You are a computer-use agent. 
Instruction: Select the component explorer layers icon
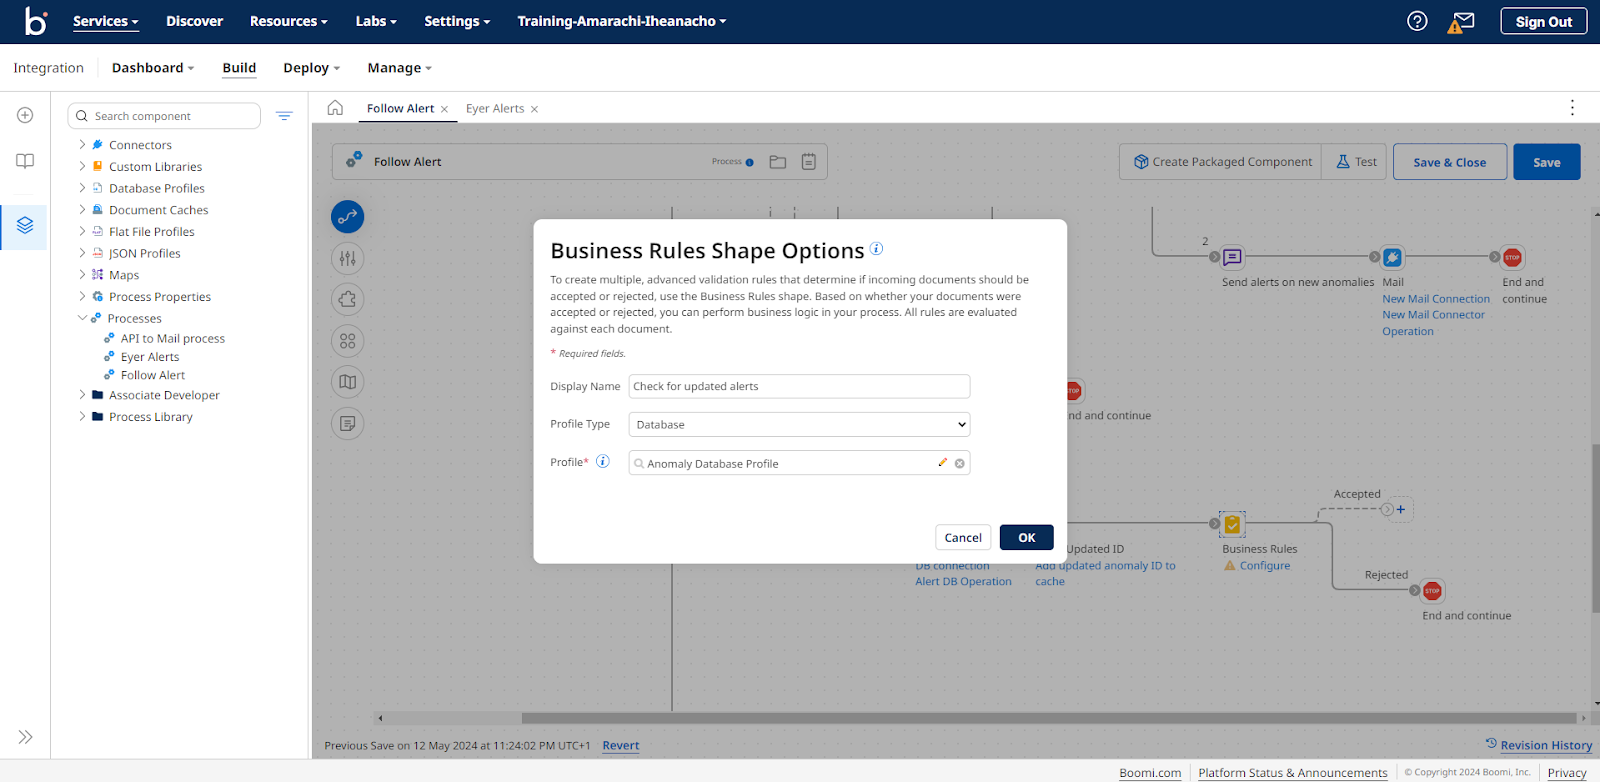pos(25,225)
